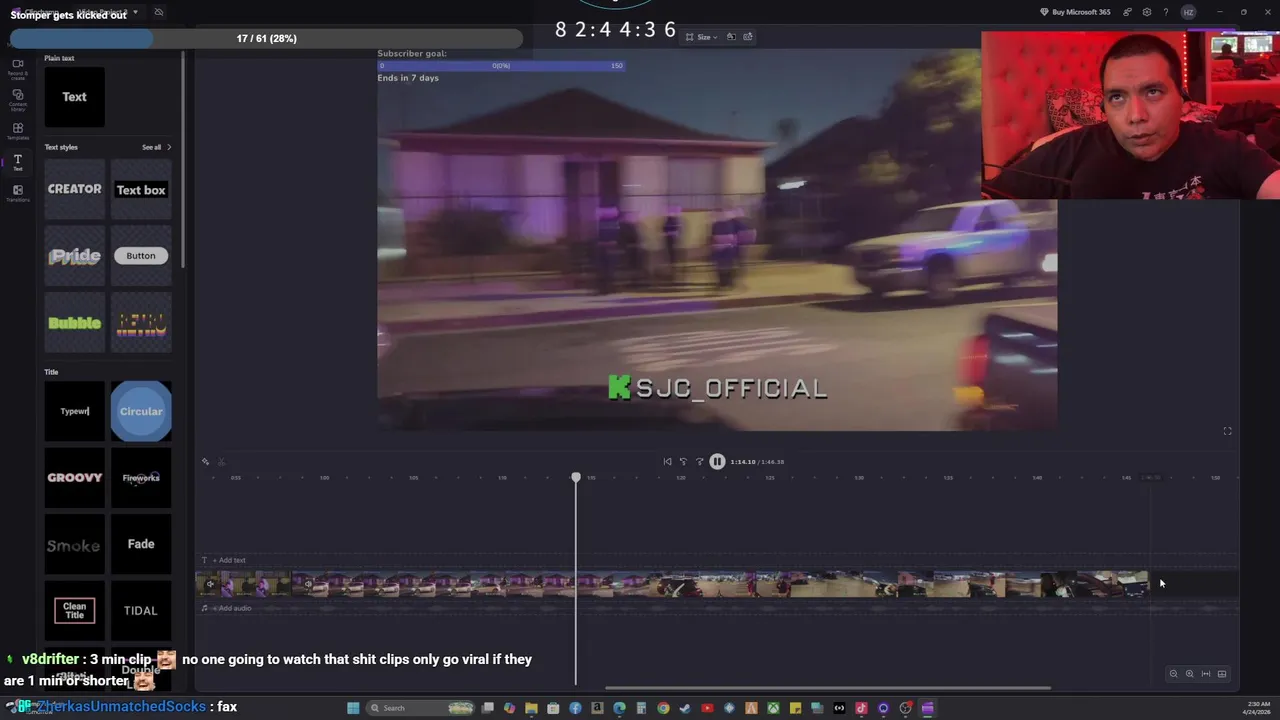The height and width of the screenshot is (720, 1280).
Task: Open the Transitions sidebar panel
Action: 17,193
